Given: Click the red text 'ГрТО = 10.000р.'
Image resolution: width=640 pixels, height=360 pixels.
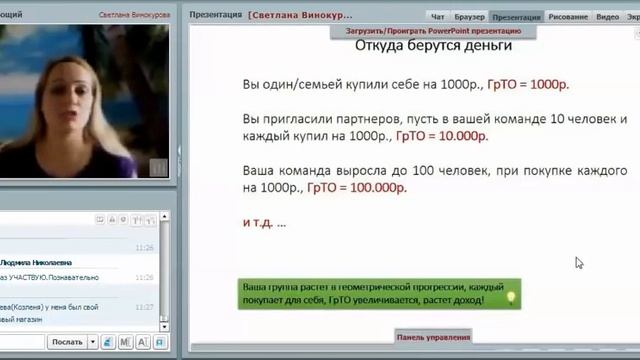Looking at the screenshot, I should click(x=442, y=136).
